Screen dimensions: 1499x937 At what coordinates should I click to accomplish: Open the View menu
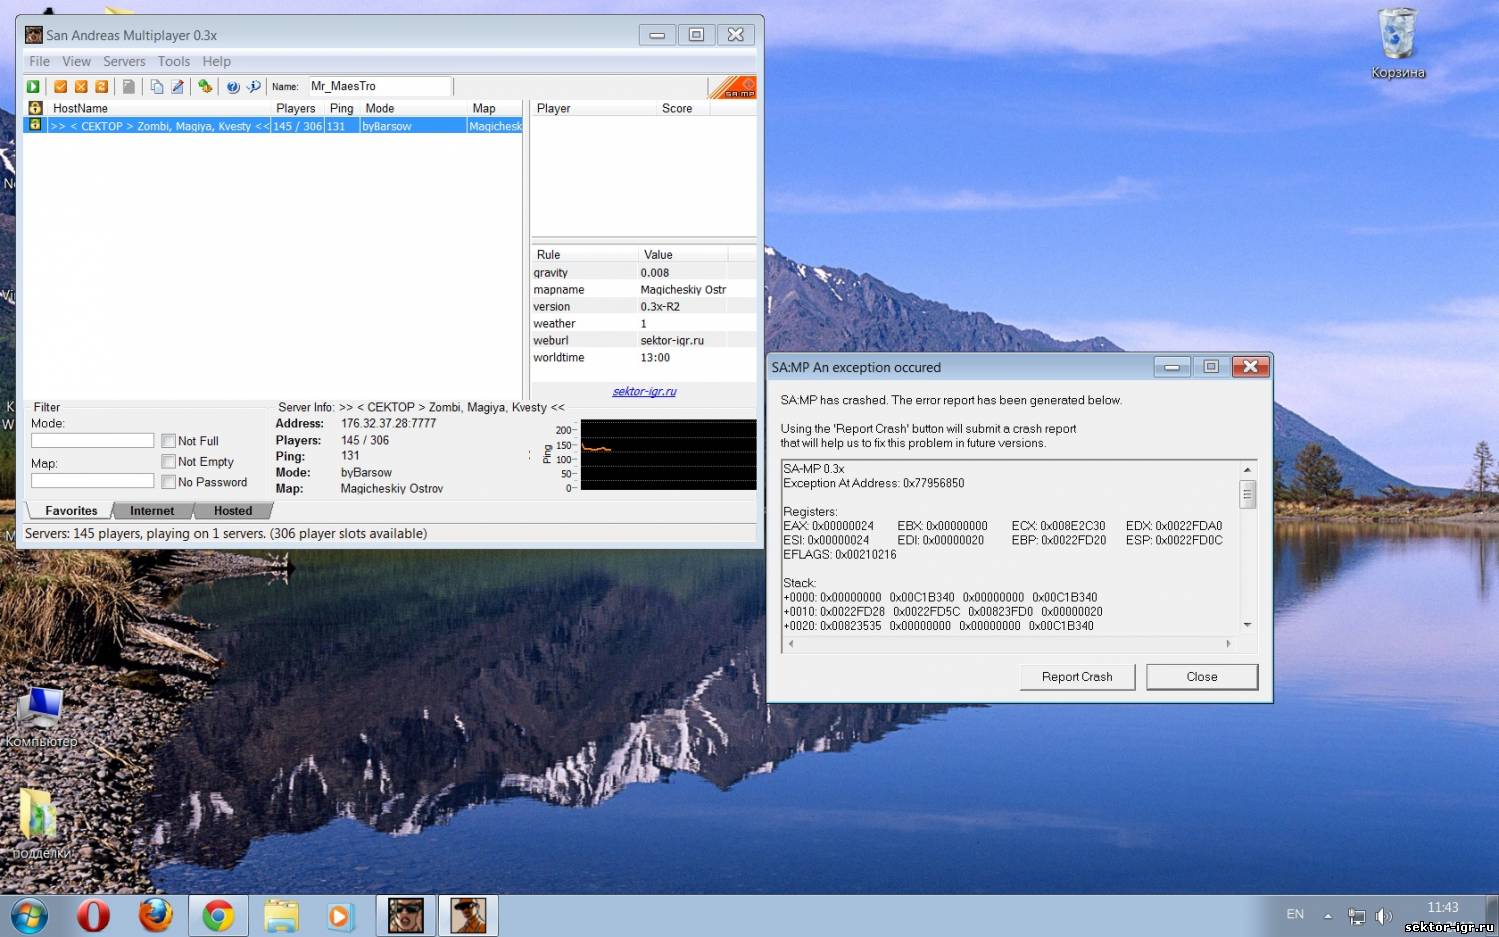click(76, 61)
